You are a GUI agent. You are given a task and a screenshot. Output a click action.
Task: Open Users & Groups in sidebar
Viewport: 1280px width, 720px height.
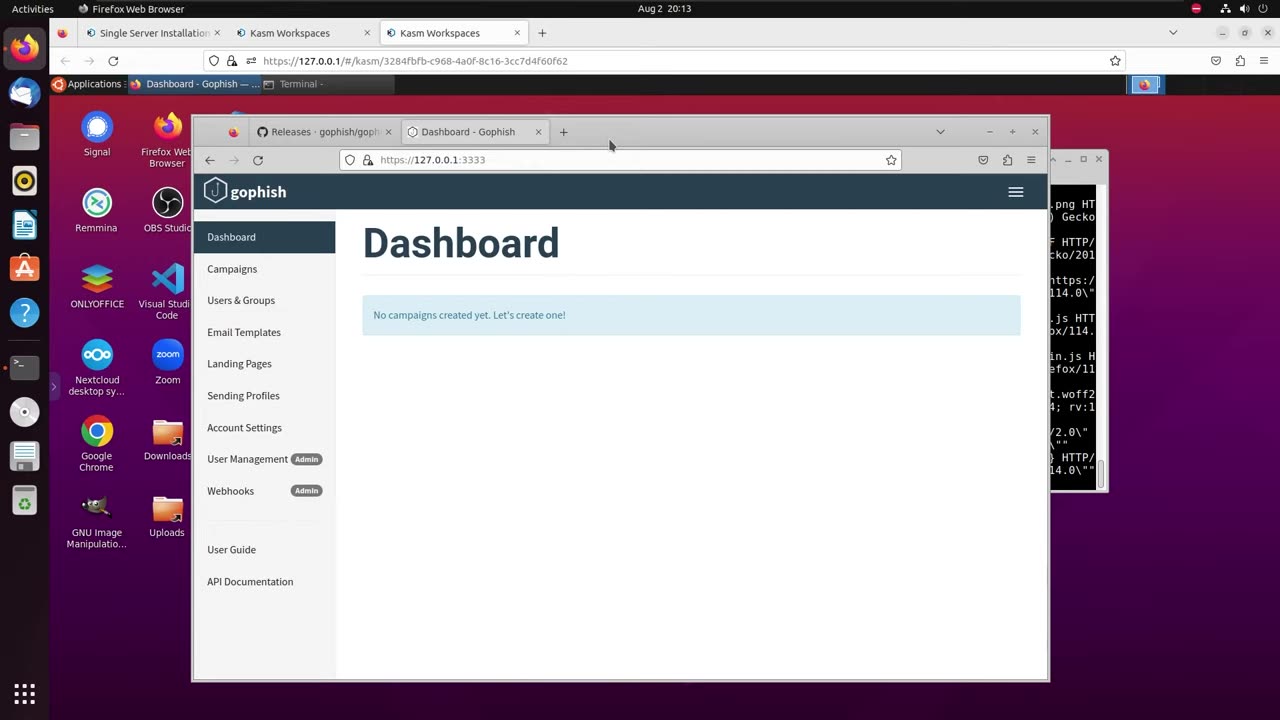(264, 300)
